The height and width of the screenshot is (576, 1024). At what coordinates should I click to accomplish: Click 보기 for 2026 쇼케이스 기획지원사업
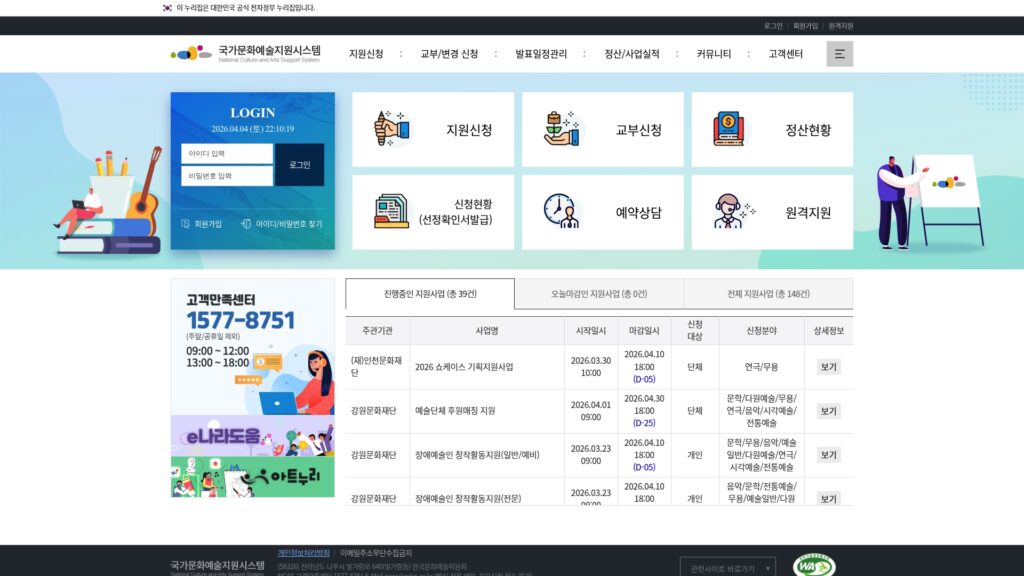tap(828, 368)
